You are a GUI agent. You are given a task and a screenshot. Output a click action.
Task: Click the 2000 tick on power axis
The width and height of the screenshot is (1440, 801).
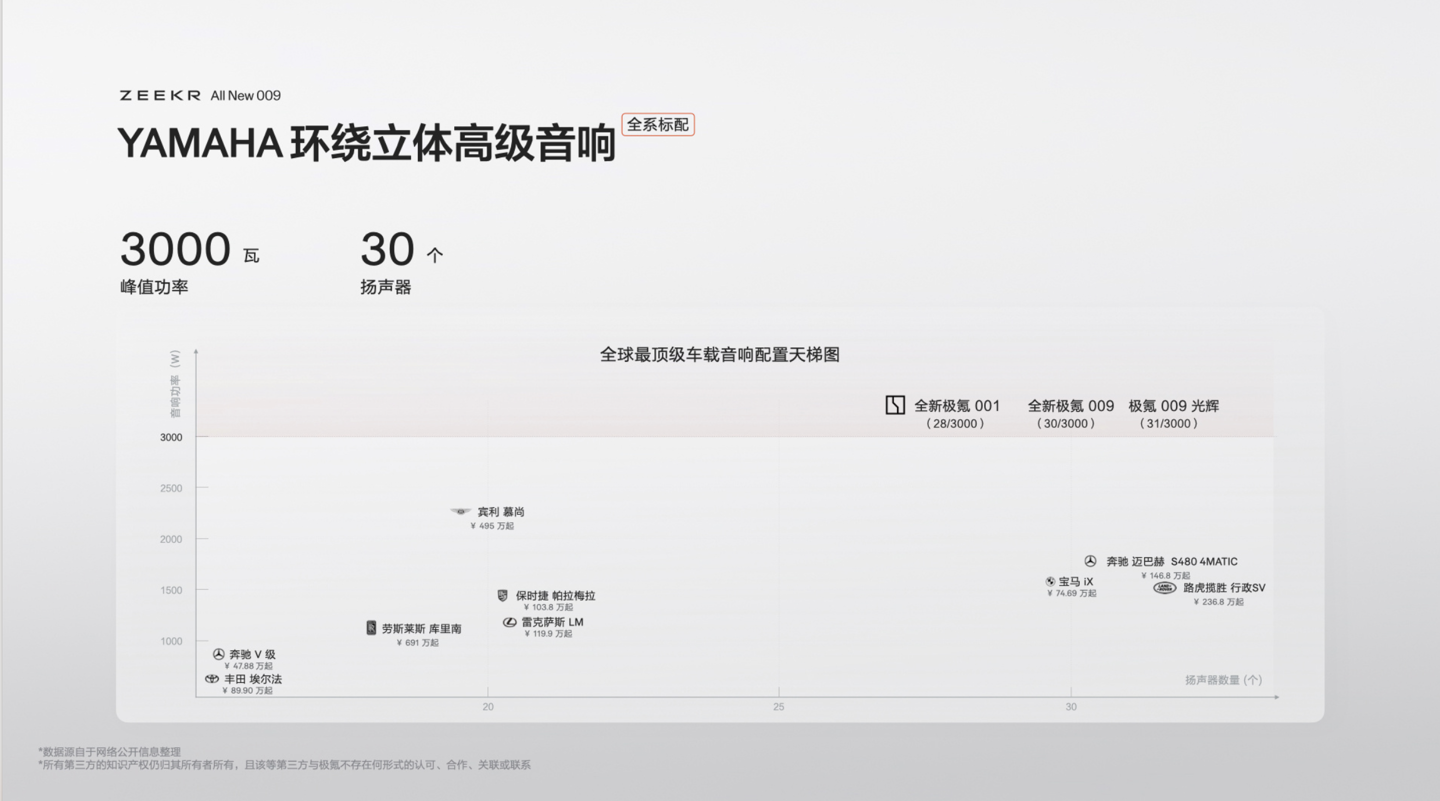[171, 539]
